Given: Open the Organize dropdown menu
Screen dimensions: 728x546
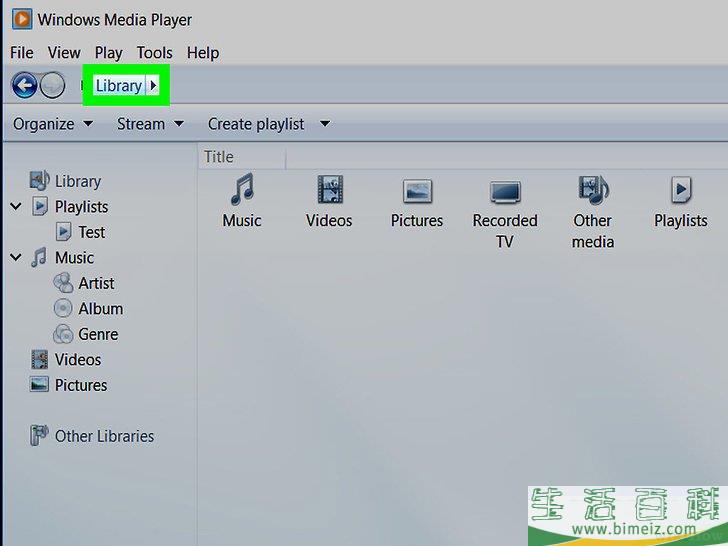Looking at the screenshot, I should [x=52, y=124].
